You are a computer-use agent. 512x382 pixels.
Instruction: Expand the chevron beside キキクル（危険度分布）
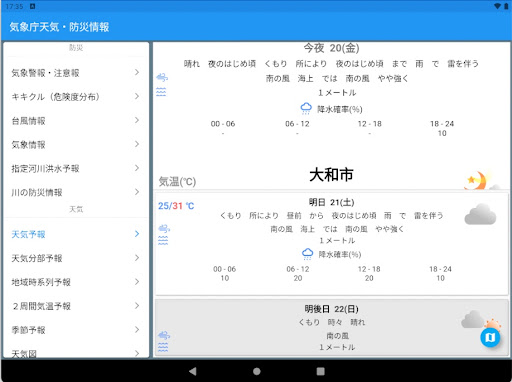[x=137, y=96]
